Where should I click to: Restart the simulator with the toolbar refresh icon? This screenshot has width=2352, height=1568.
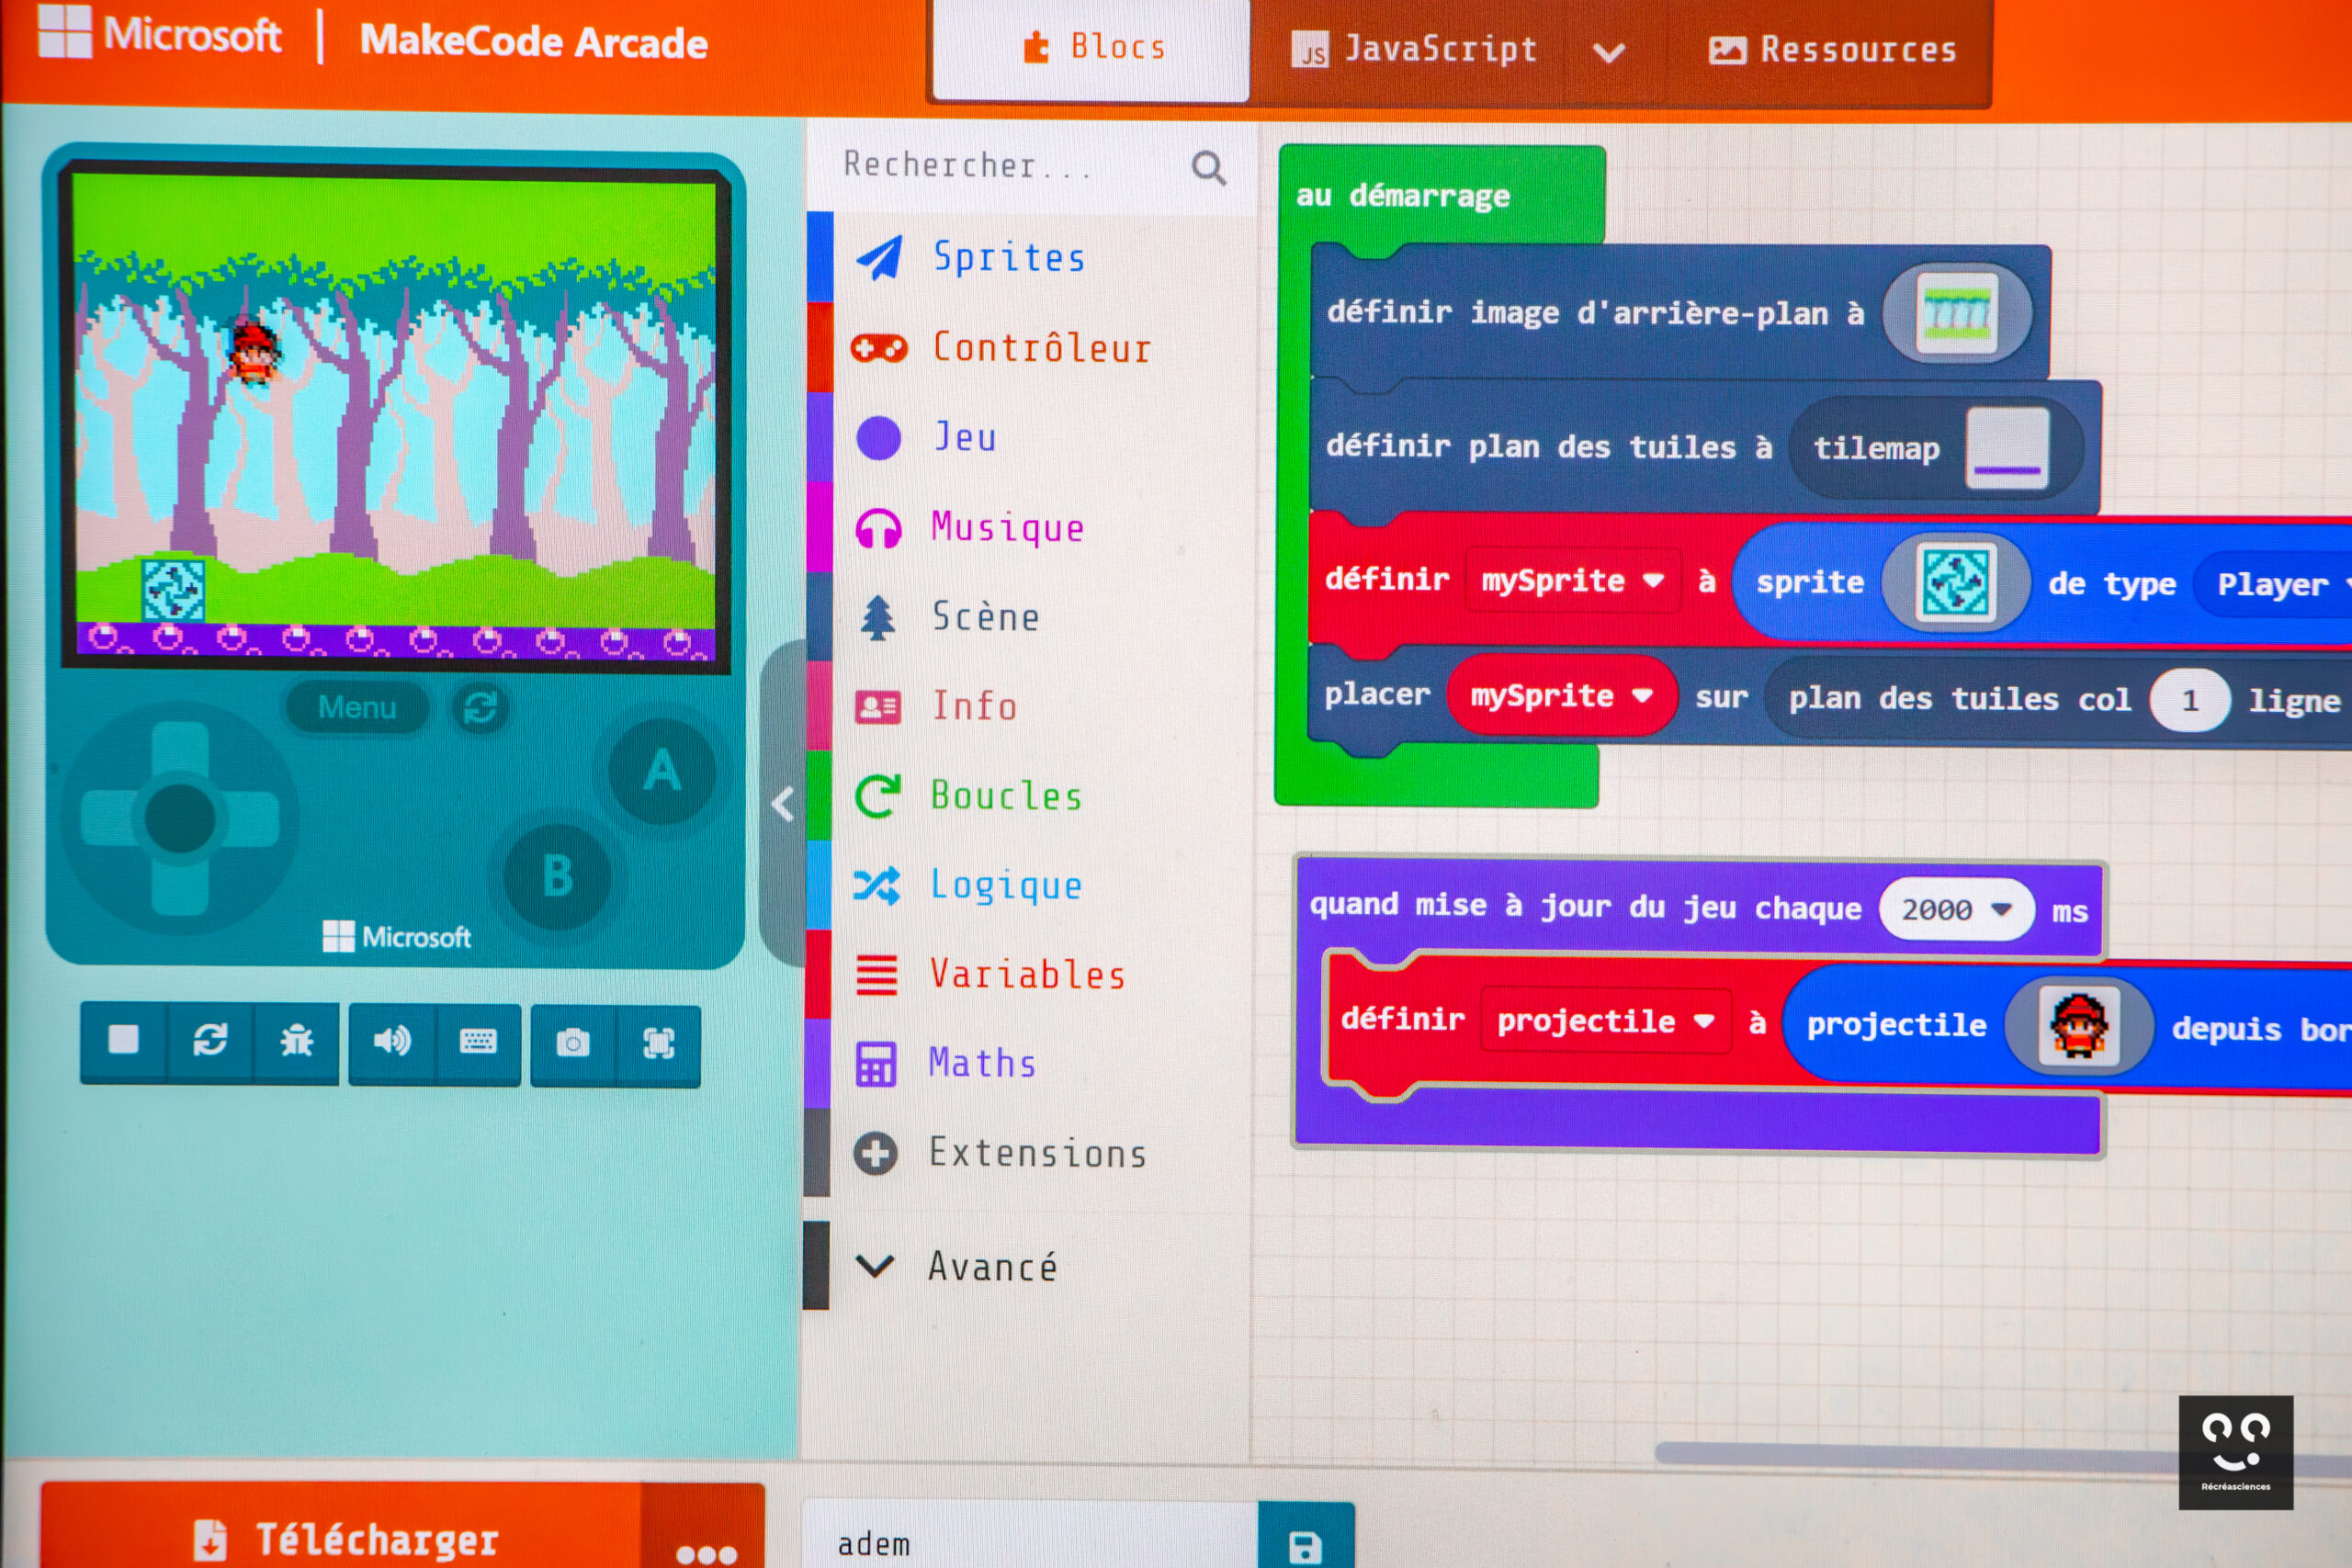(210, 1042)
